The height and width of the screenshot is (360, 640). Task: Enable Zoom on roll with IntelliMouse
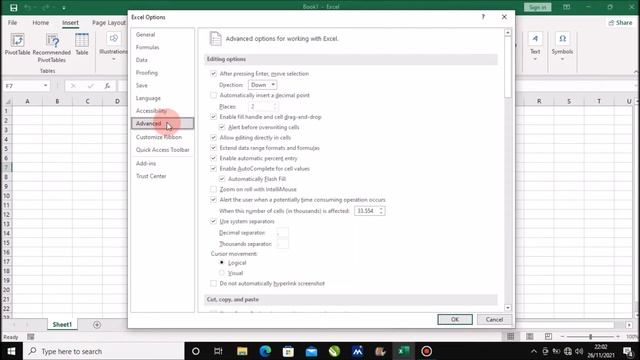[x=213, y=189]
